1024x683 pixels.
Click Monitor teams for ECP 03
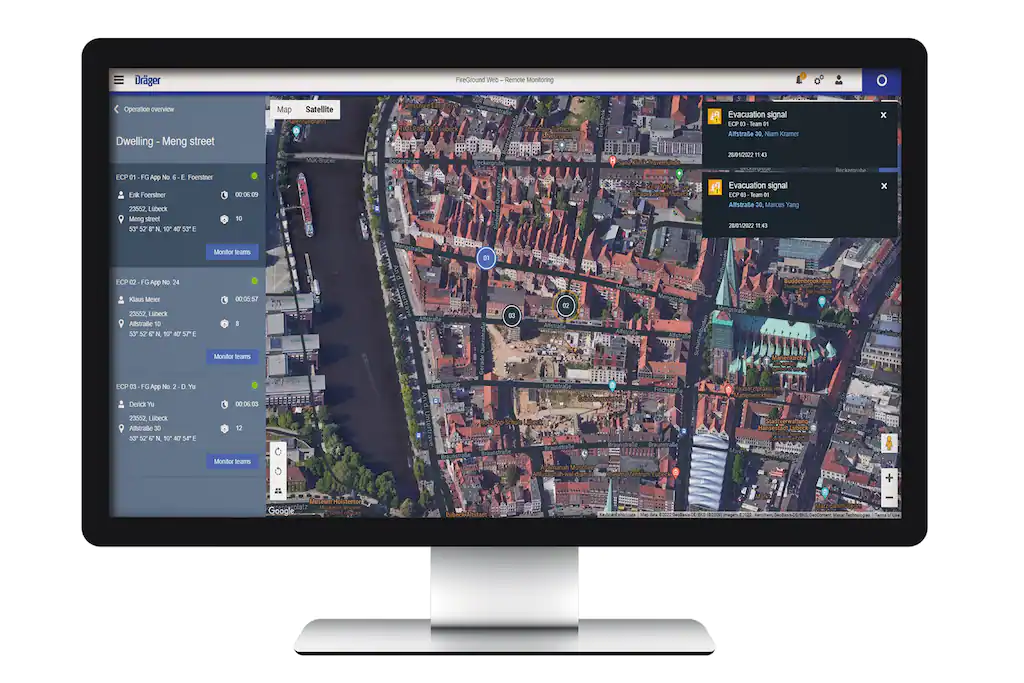click(232, 461)
